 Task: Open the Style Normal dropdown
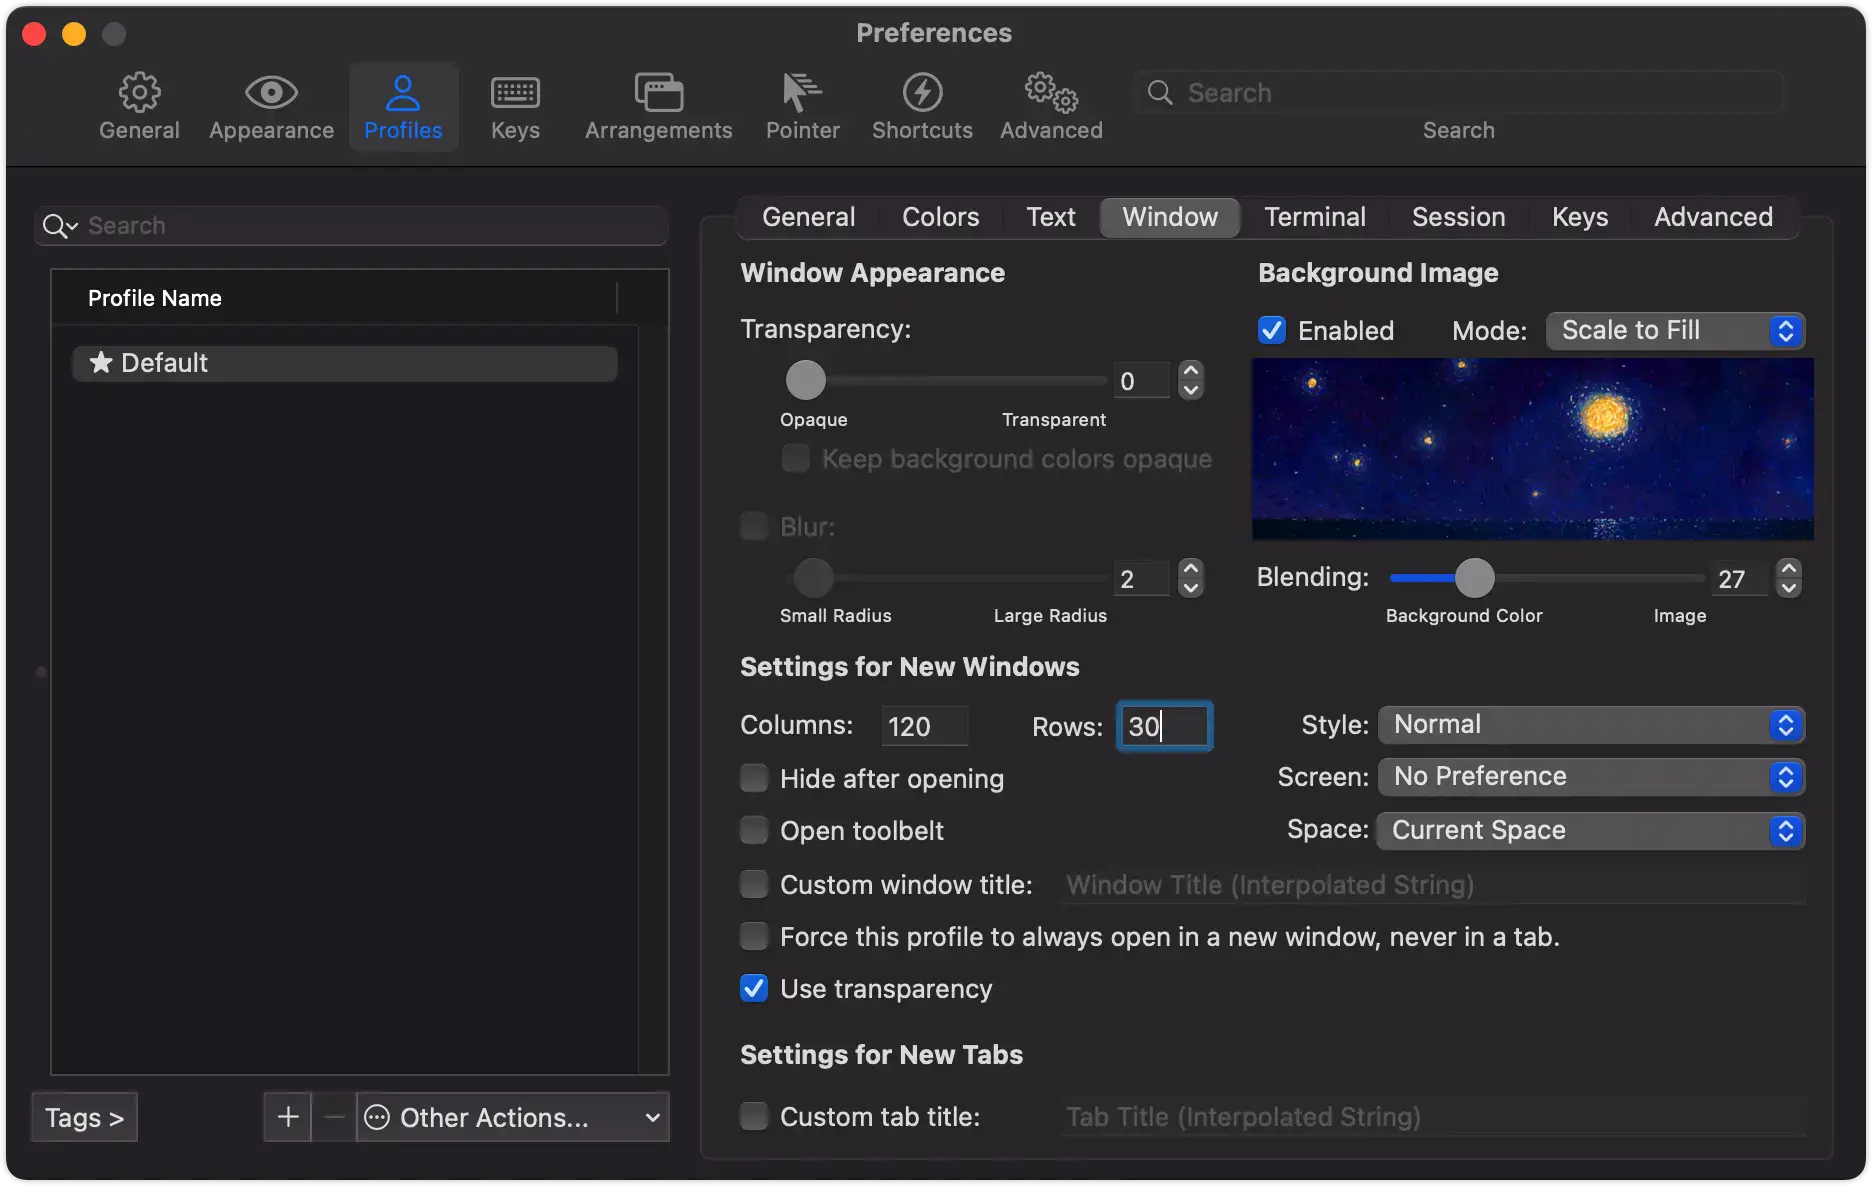1591,724
